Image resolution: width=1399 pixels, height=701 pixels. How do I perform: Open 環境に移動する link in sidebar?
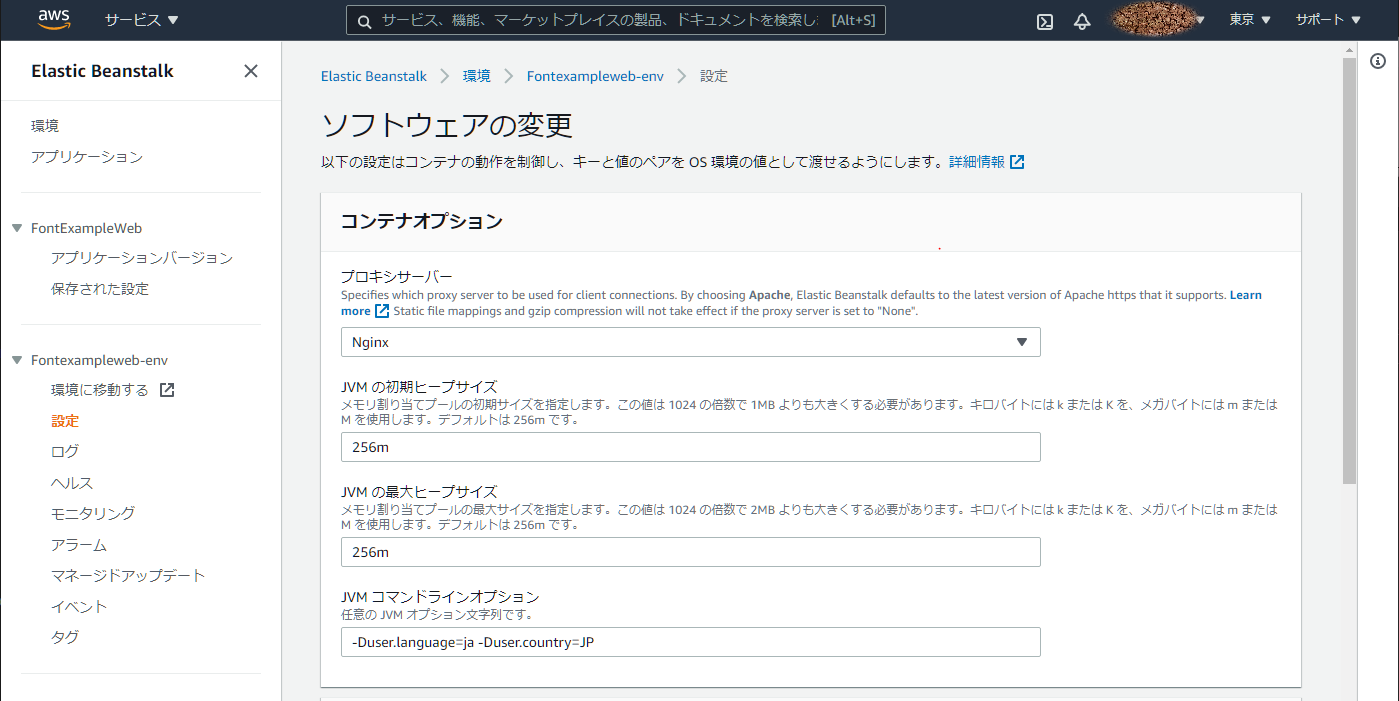[x=100, y=390]
